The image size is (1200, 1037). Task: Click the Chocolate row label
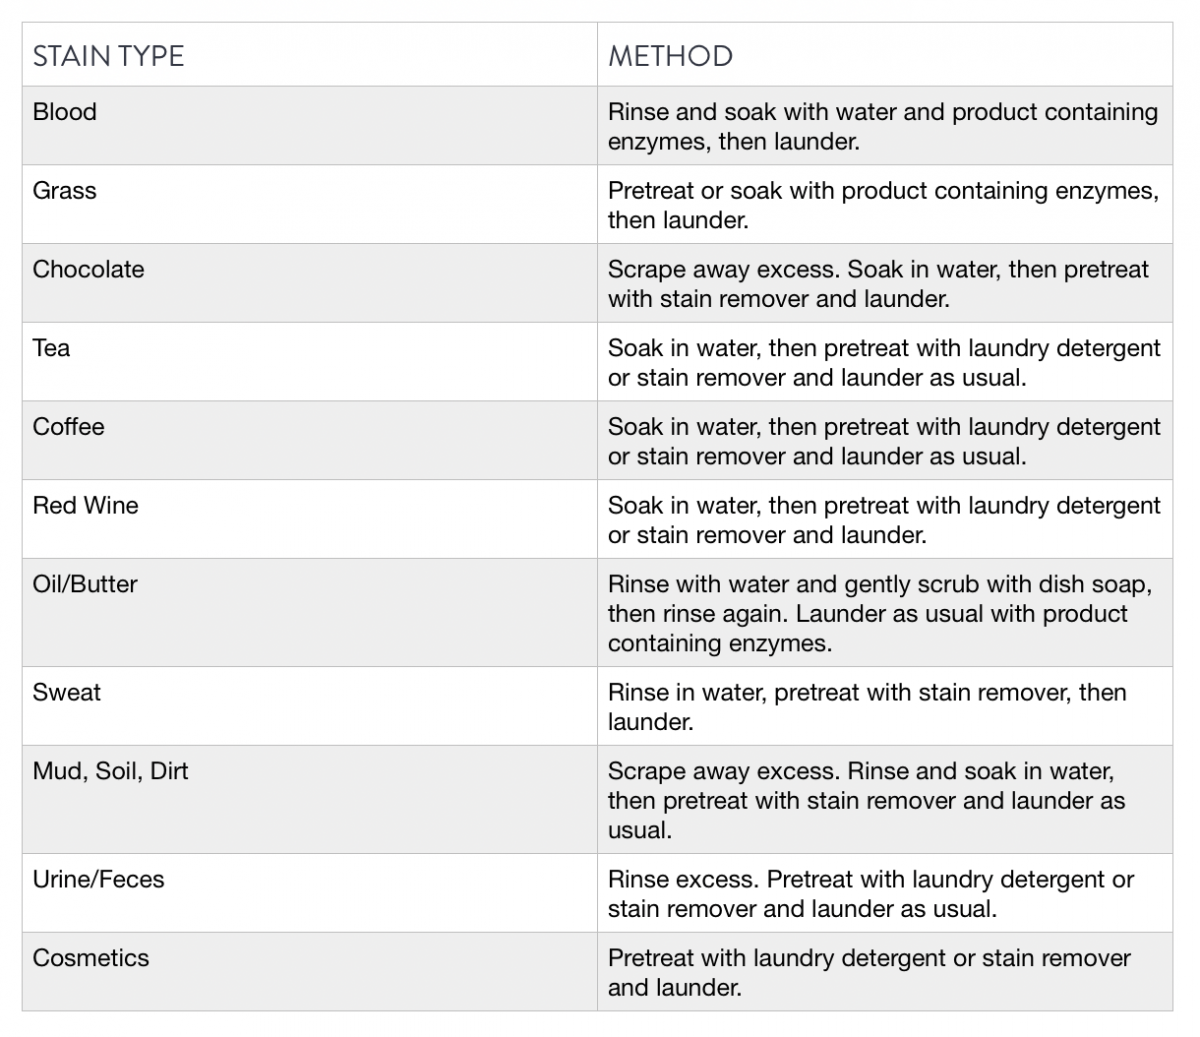pos(88,270)
